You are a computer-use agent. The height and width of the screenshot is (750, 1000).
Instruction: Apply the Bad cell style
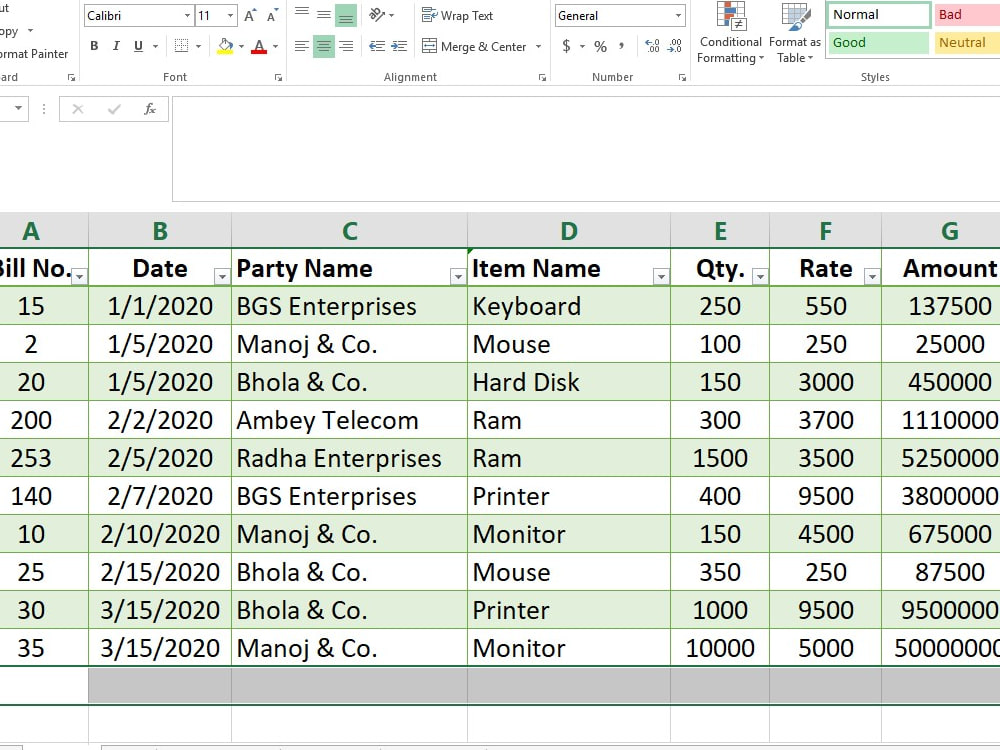click(967, 15)
